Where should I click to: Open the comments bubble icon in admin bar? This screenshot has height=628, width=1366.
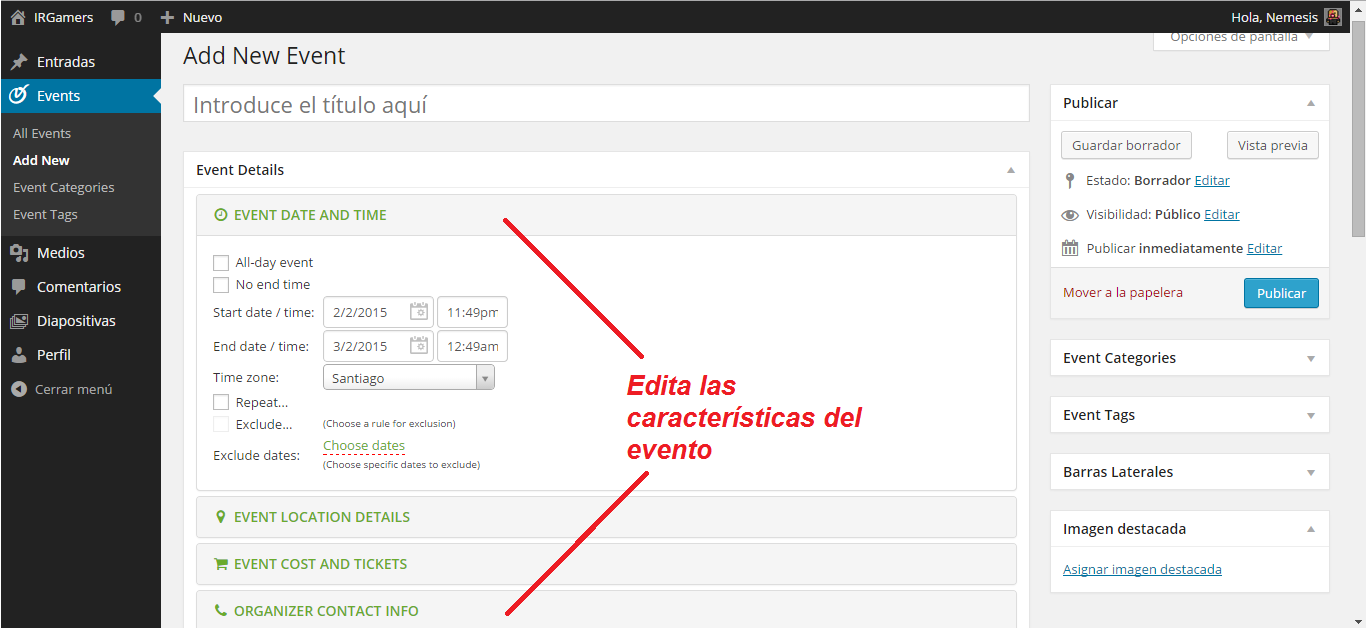tap(119, 17)
